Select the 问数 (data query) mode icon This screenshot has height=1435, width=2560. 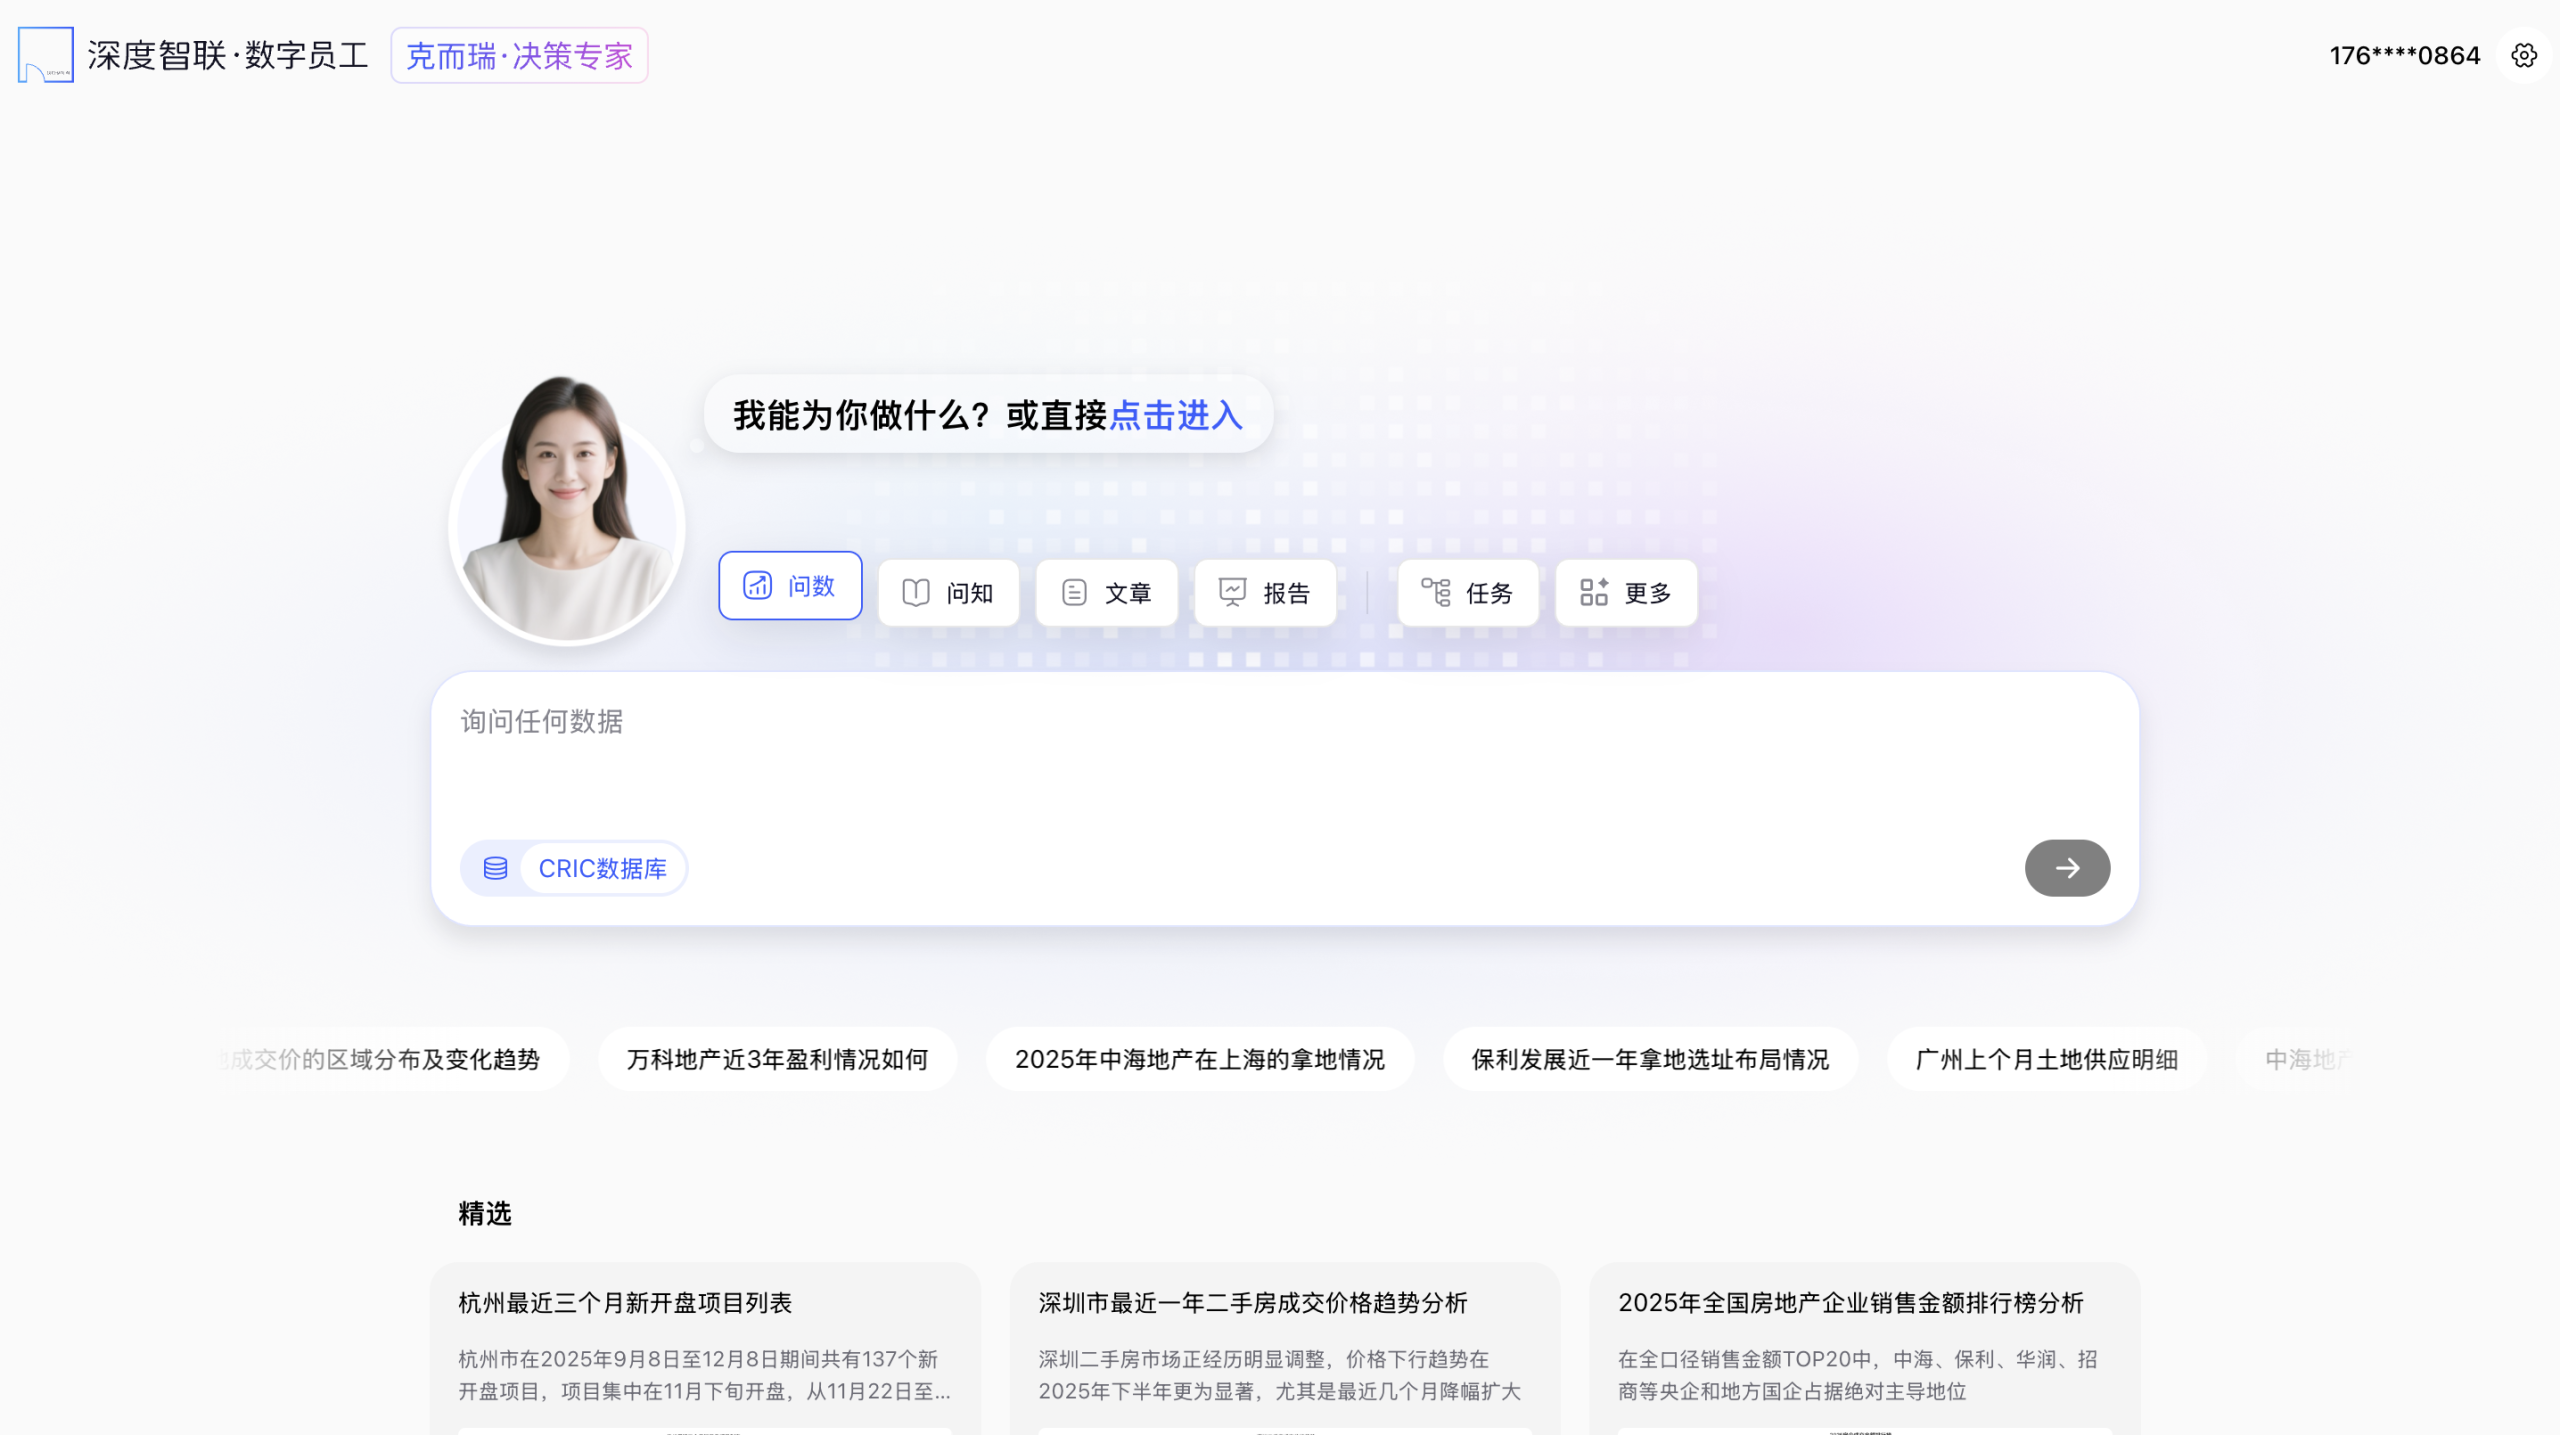pos(757,586)
